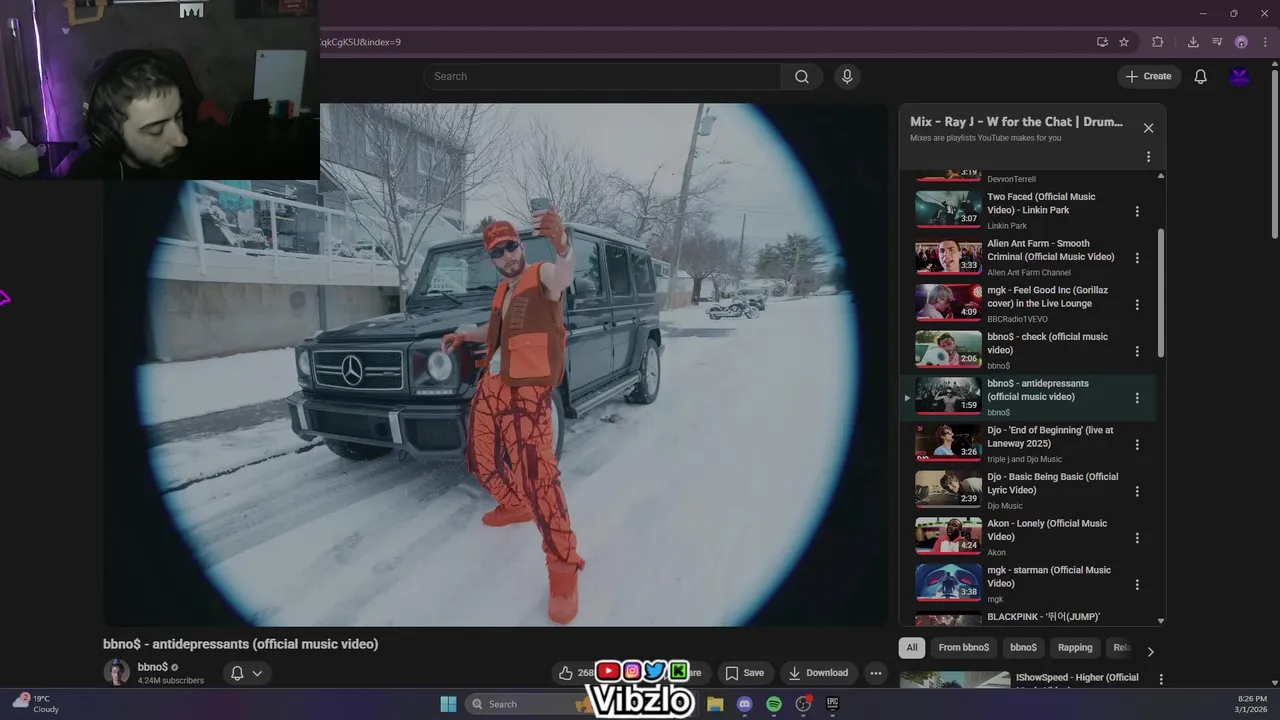Play Djo End of Beginning thumbnail

(x=948, y=441)
